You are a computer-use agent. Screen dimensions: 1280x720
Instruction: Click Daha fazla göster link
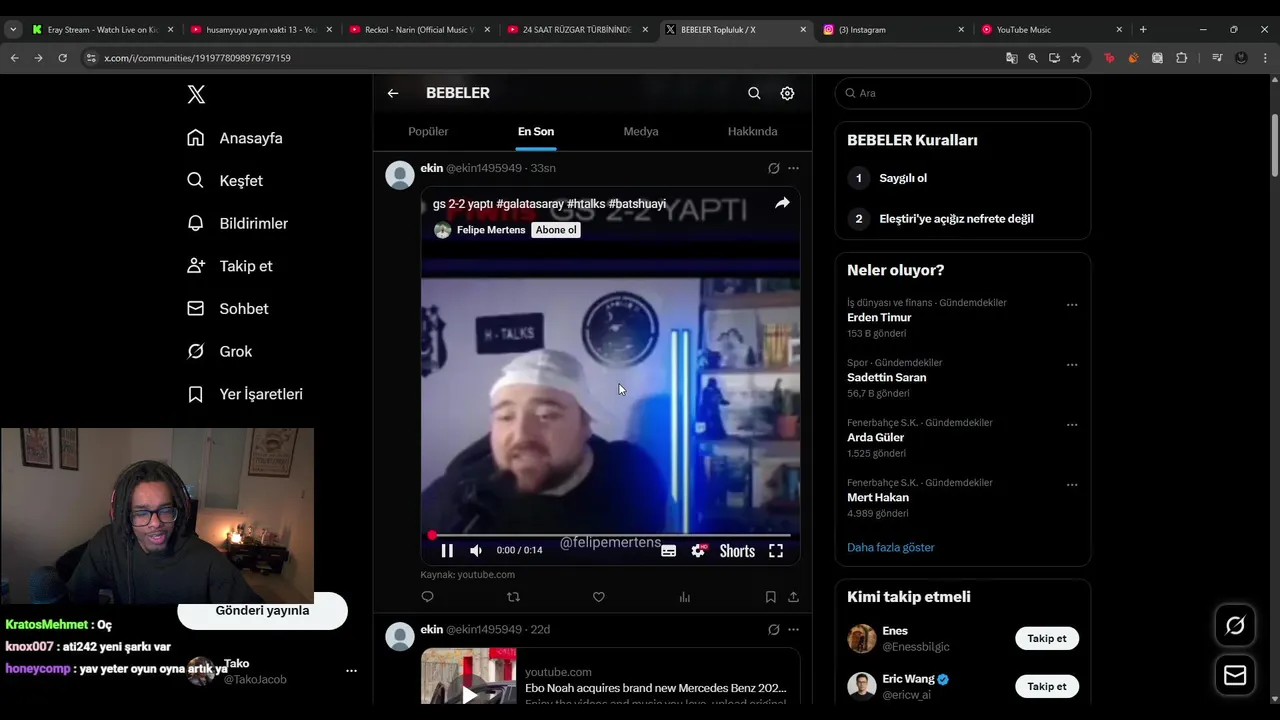[891, 548]
